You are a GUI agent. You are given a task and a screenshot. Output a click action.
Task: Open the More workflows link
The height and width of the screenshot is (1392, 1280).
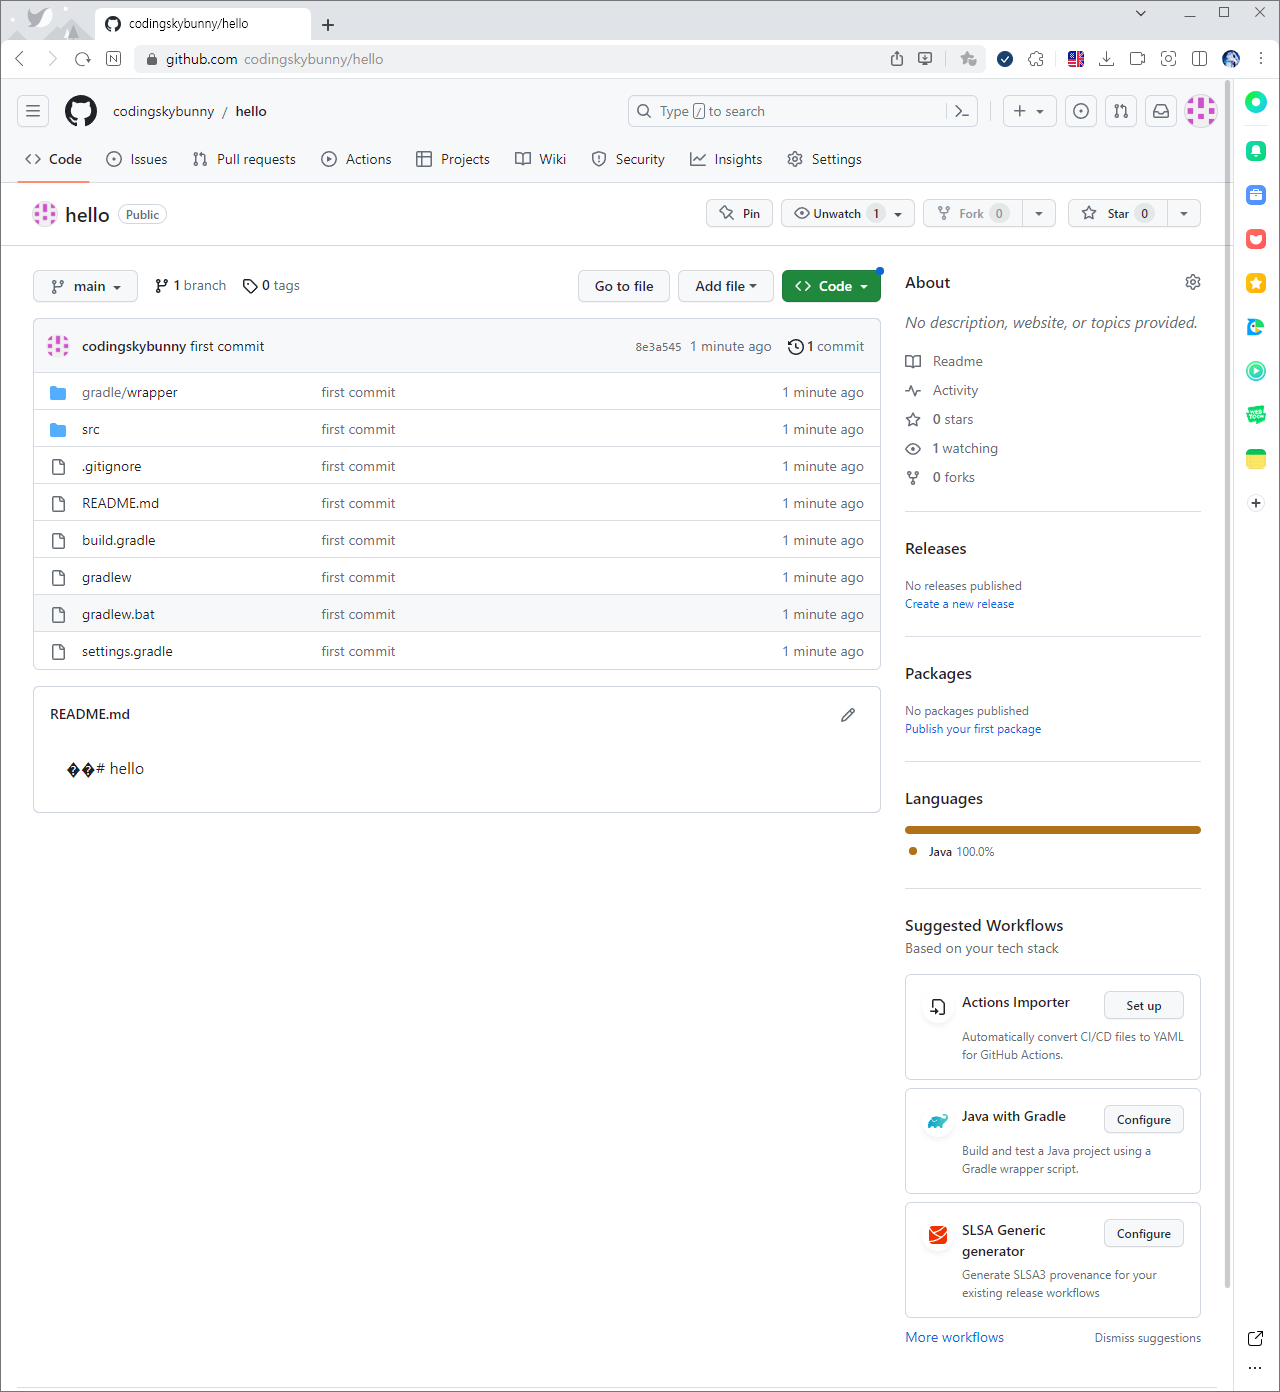point(954,1337)
